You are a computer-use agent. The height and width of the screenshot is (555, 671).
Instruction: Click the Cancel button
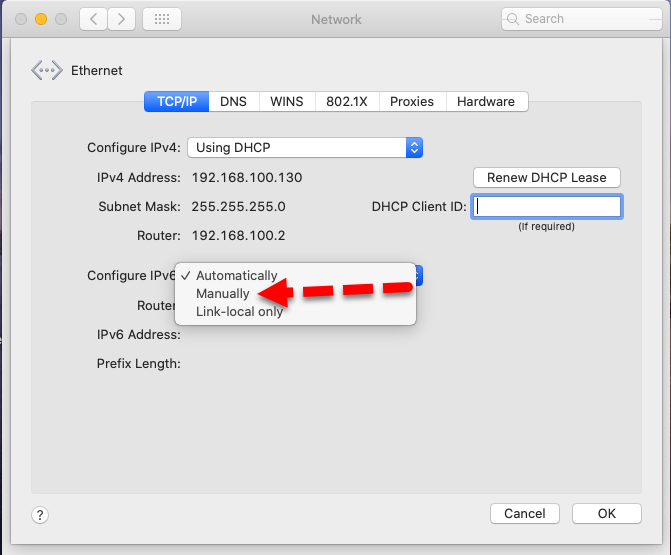(x=525, y=514)
